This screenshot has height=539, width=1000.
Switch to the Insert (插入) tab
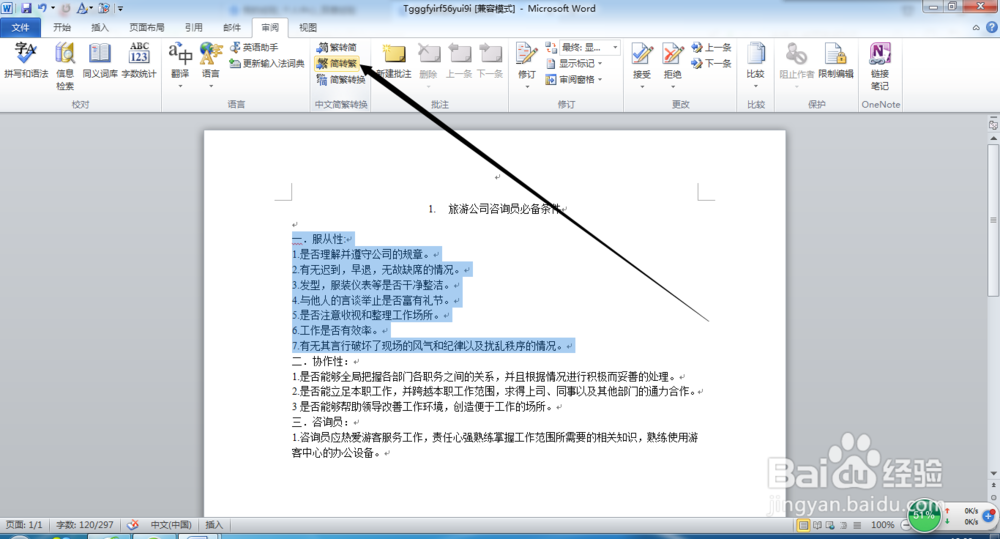[100, 27]
